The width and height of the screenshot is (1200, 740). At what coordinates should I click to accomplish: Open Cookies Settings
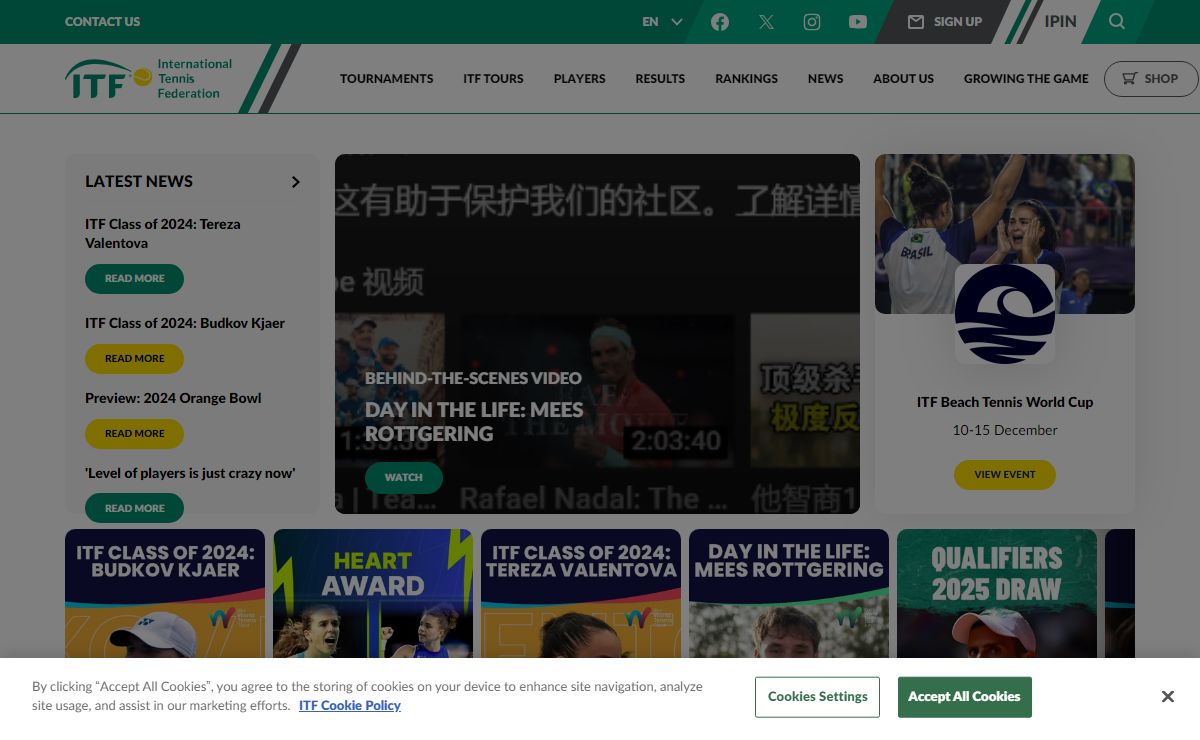click(x=817, y=697)
